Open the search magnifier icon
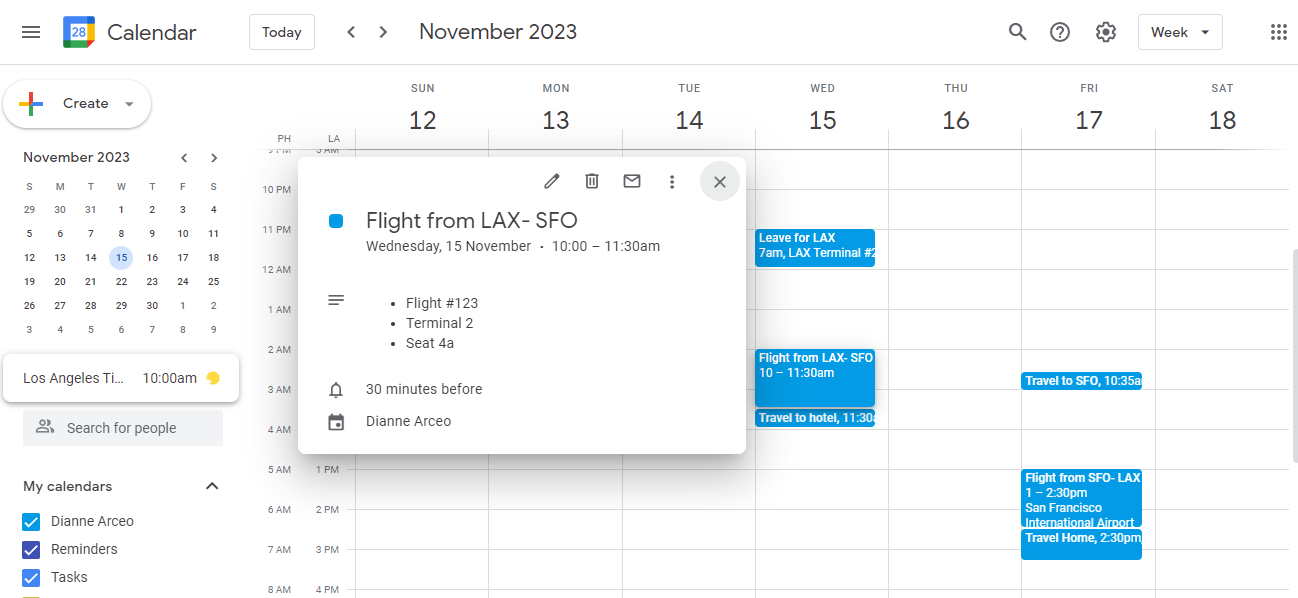Image resolution: width=1298 pixels, height=598 pixels. (1018, 32)
